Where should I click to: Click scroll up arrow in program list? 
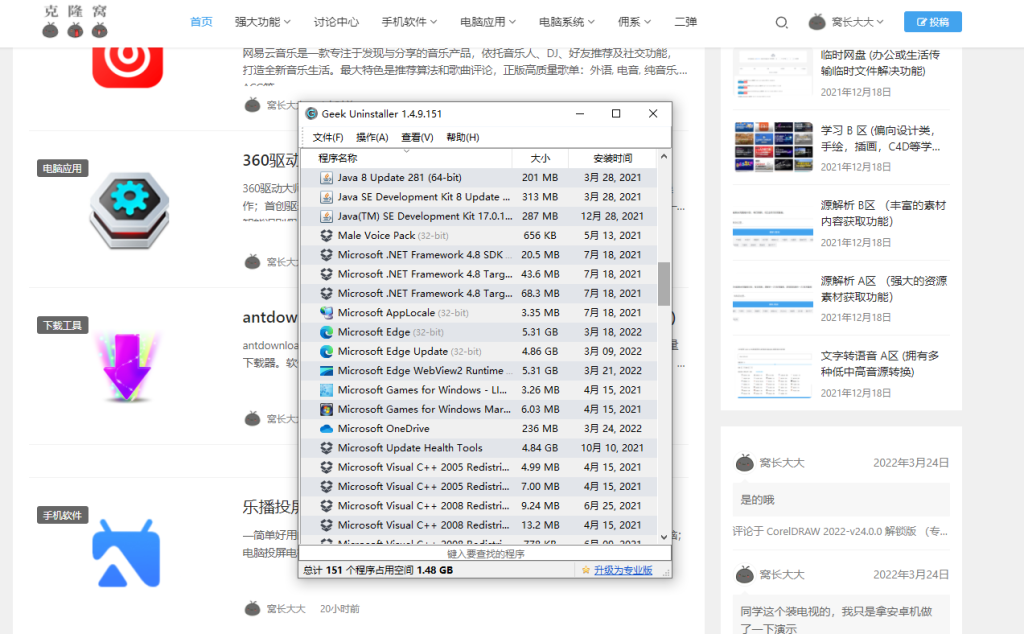pos(664,157)
